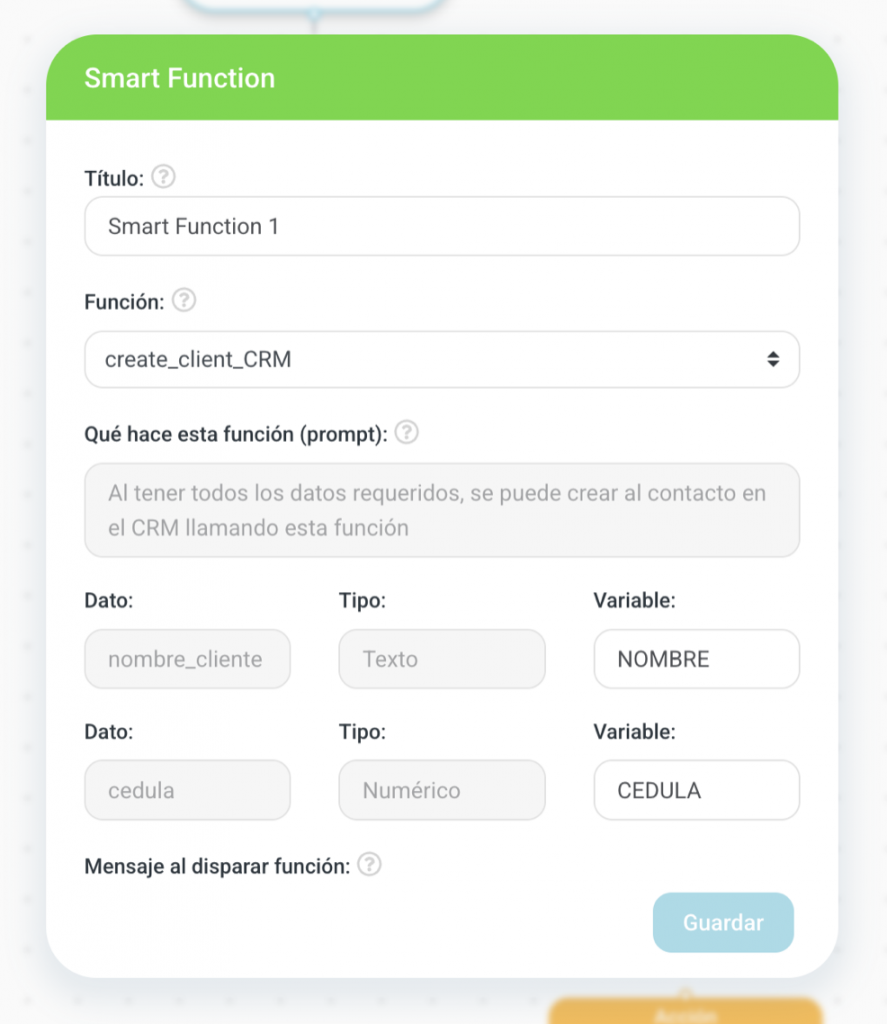Click the function prompt description text area
The width and height of the screenshot is (887, 1024).
(442, 510)
